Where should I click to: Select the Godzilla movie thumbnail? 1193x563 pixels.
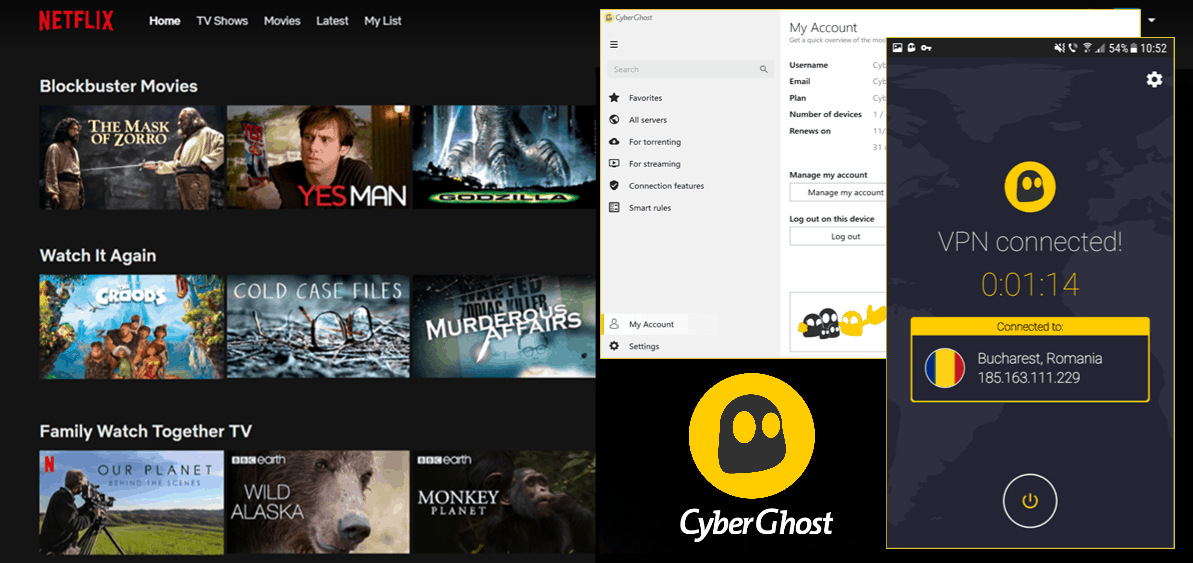click(x=504, y=157)
